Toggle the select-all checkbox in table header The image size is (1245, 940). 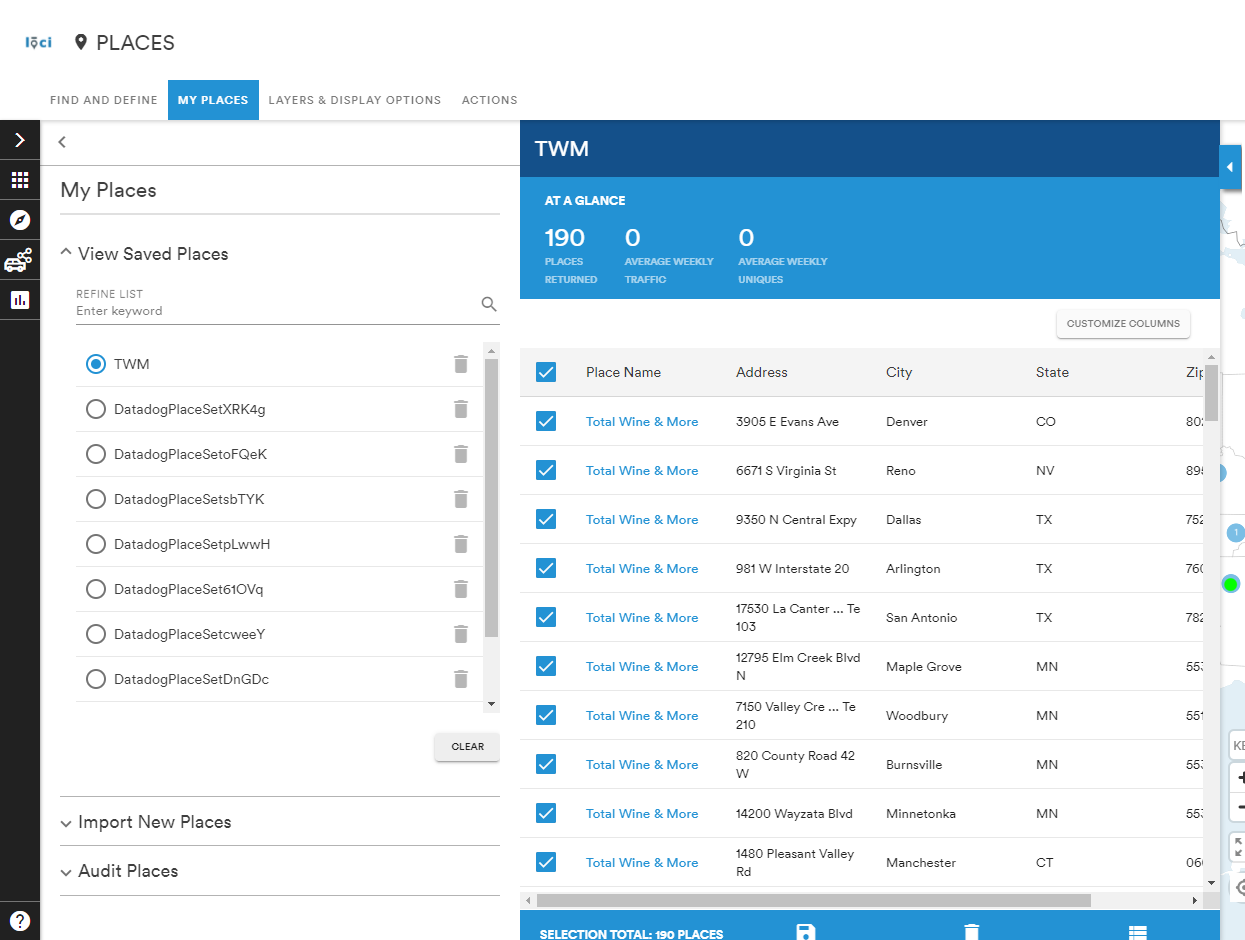coord(546,372)
